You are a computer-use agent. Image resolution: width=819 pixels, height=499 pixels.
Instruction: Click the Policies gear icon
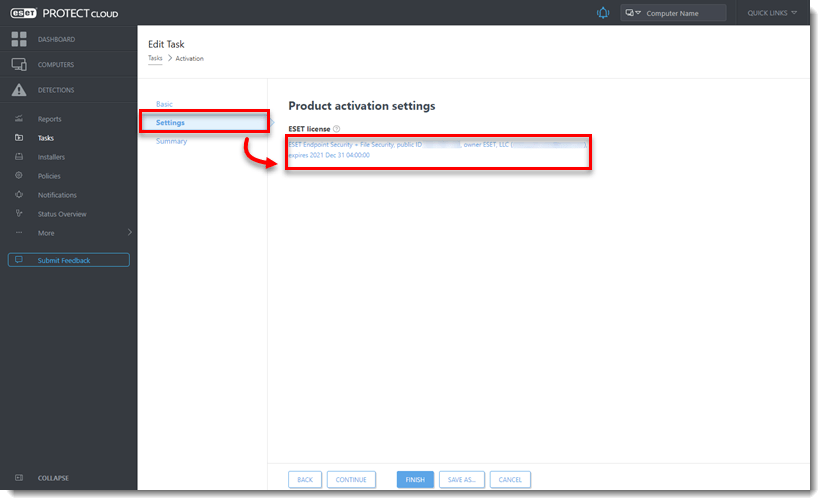tap(19, 176)
